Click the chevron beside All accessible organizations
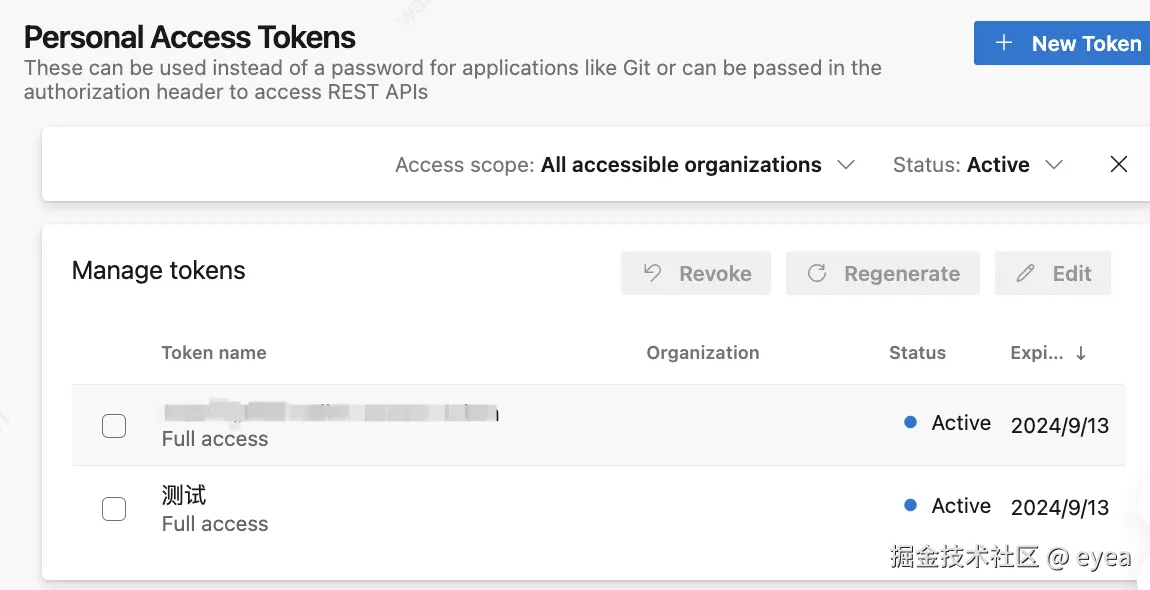 (846, 164)
